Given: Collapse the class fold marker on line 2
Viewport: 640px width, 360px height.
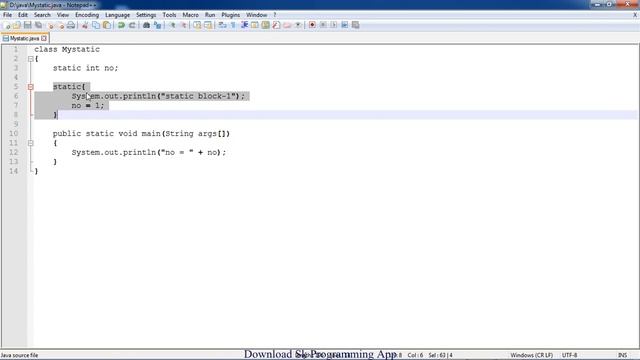Looking at the screenshot, I should click(x=31, y=59).
